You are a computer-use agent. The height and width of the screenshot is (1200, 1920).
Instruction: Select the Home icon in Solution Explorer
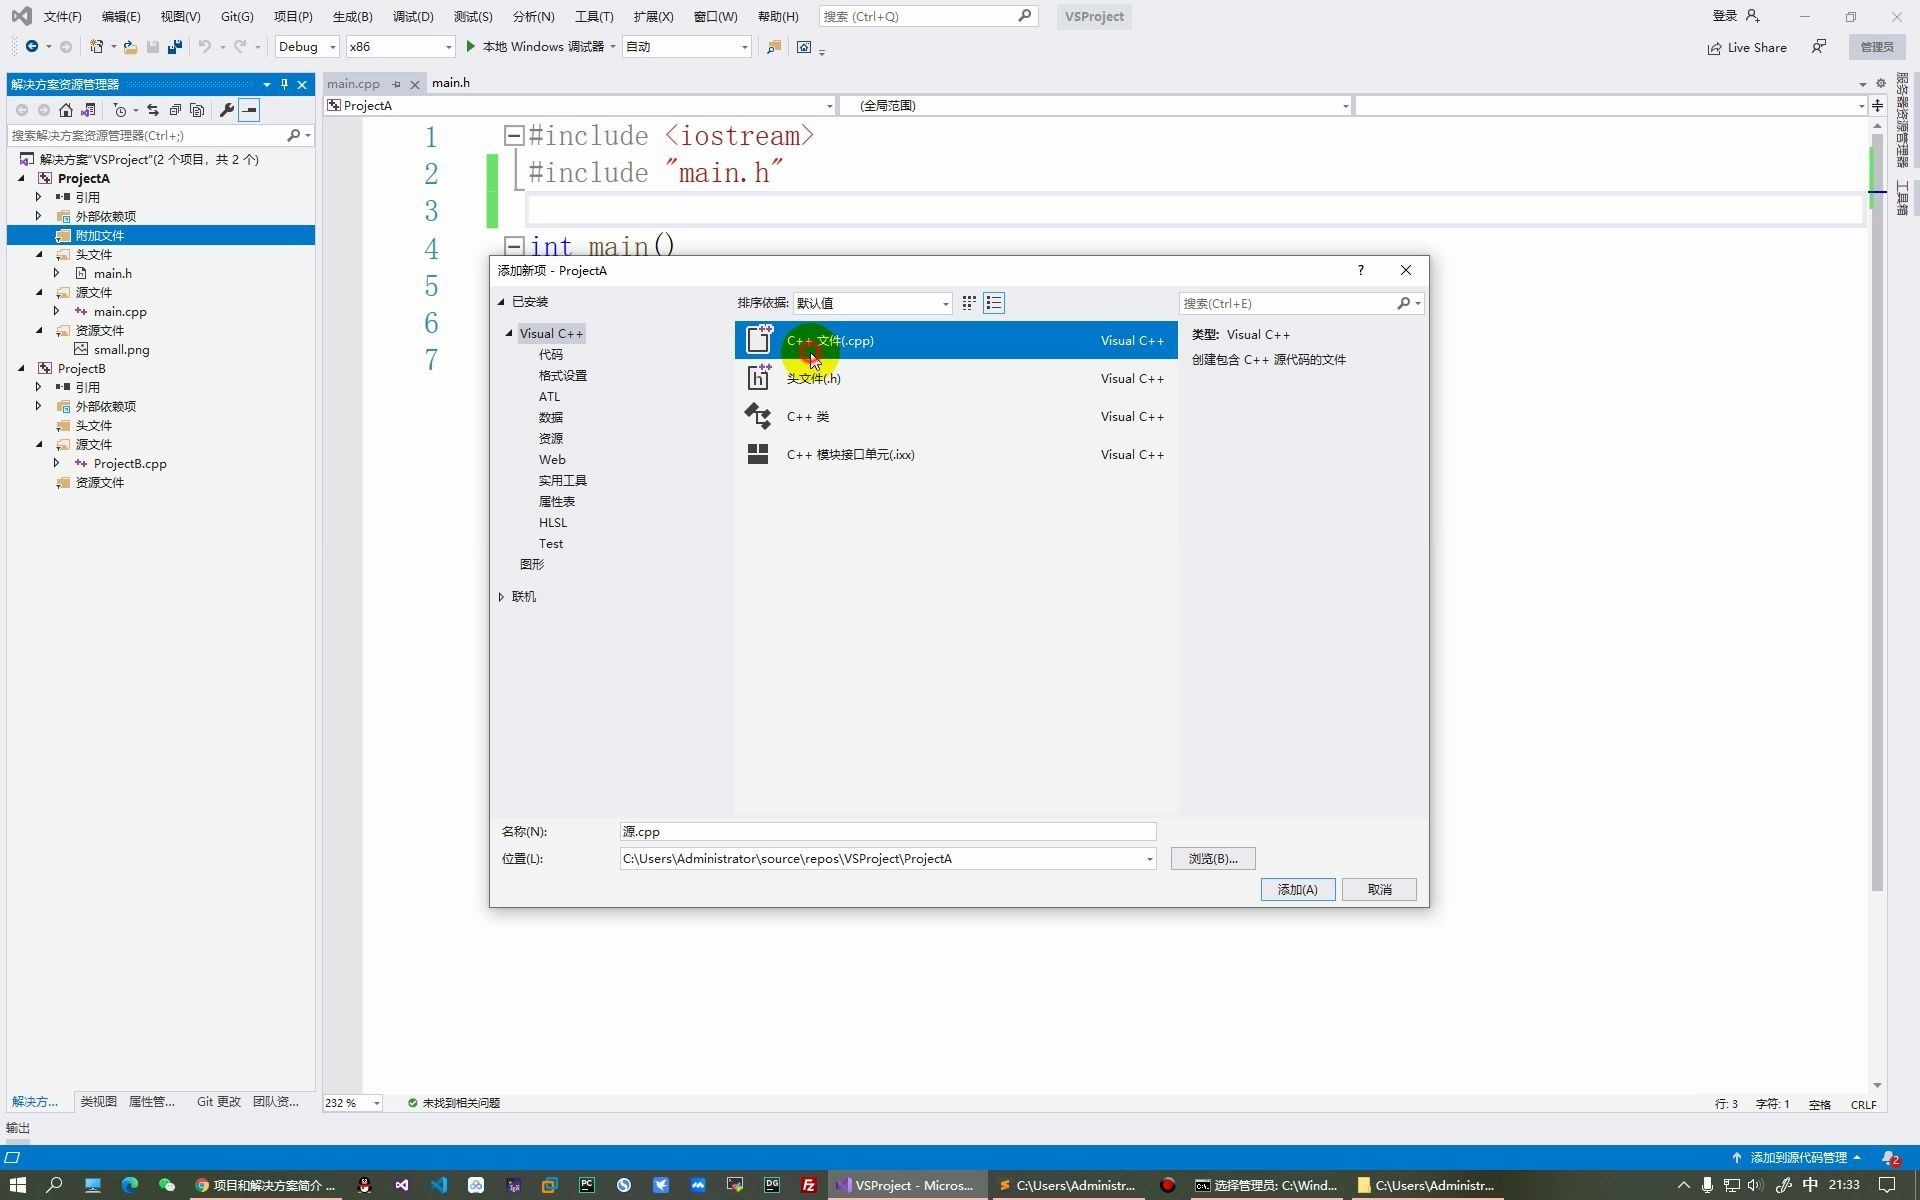coord(66,110)
